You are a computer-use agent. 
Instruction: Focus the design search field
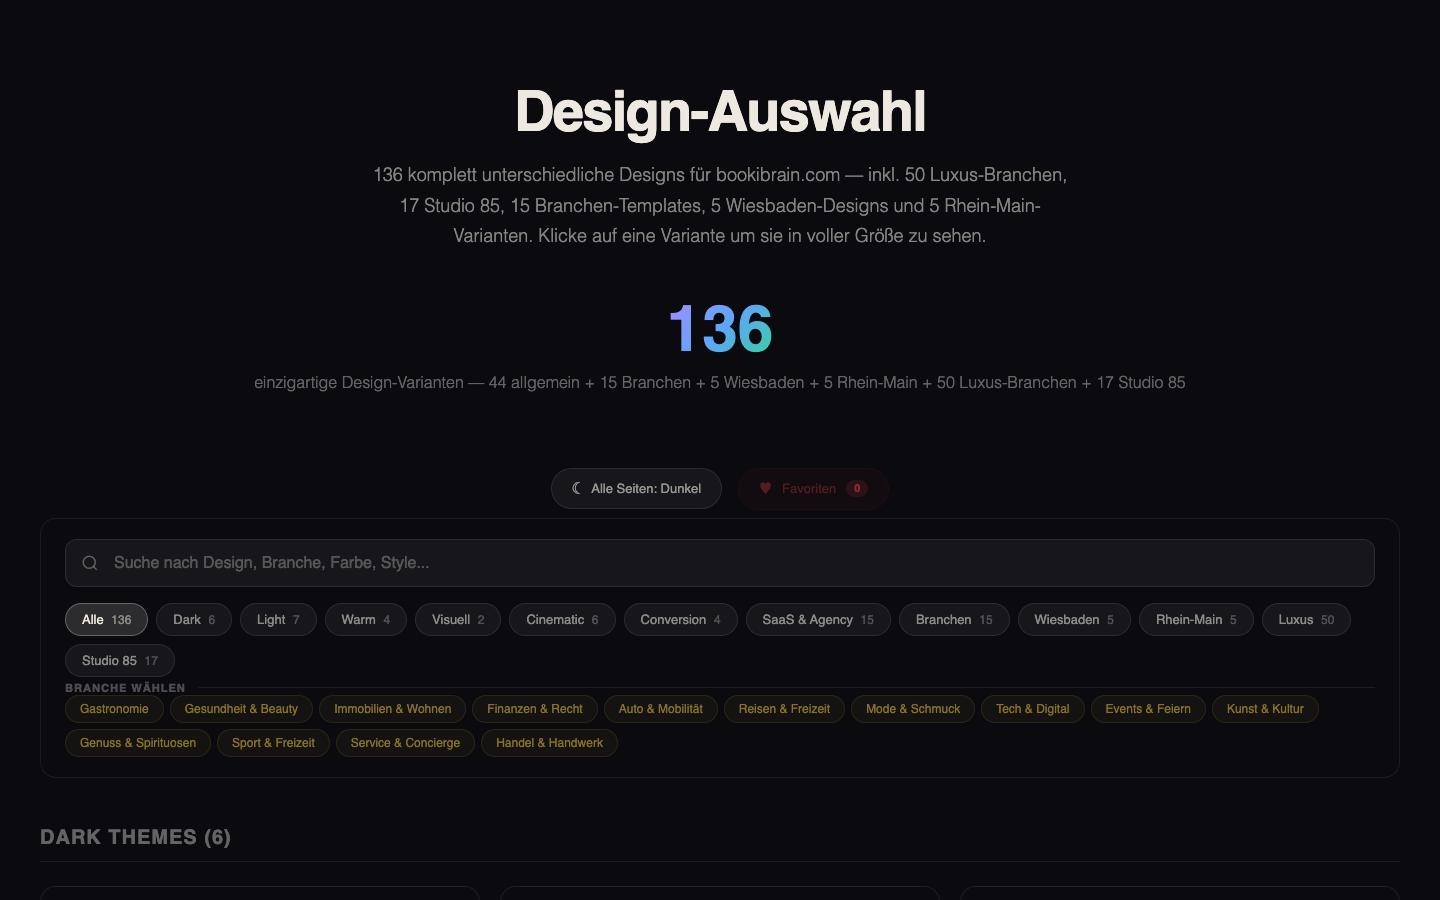720,563
